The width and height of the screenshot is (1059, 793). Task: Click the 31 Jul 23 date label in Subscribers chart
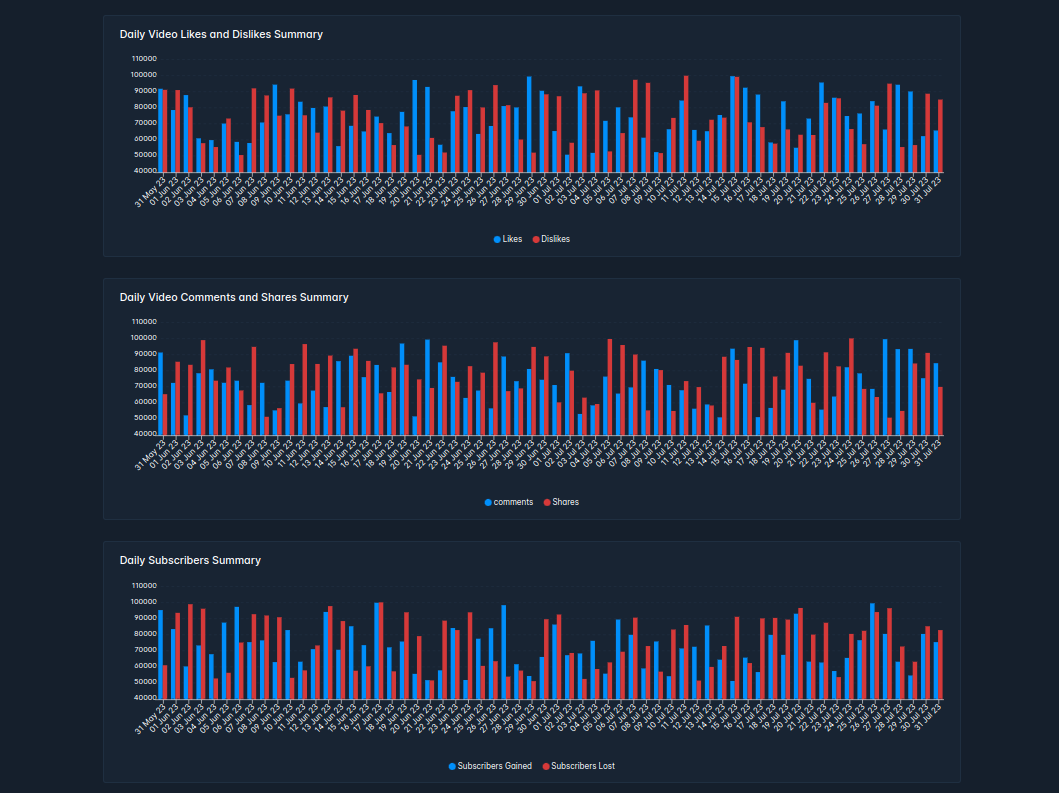pyautogui.click(x=928, y=717)
